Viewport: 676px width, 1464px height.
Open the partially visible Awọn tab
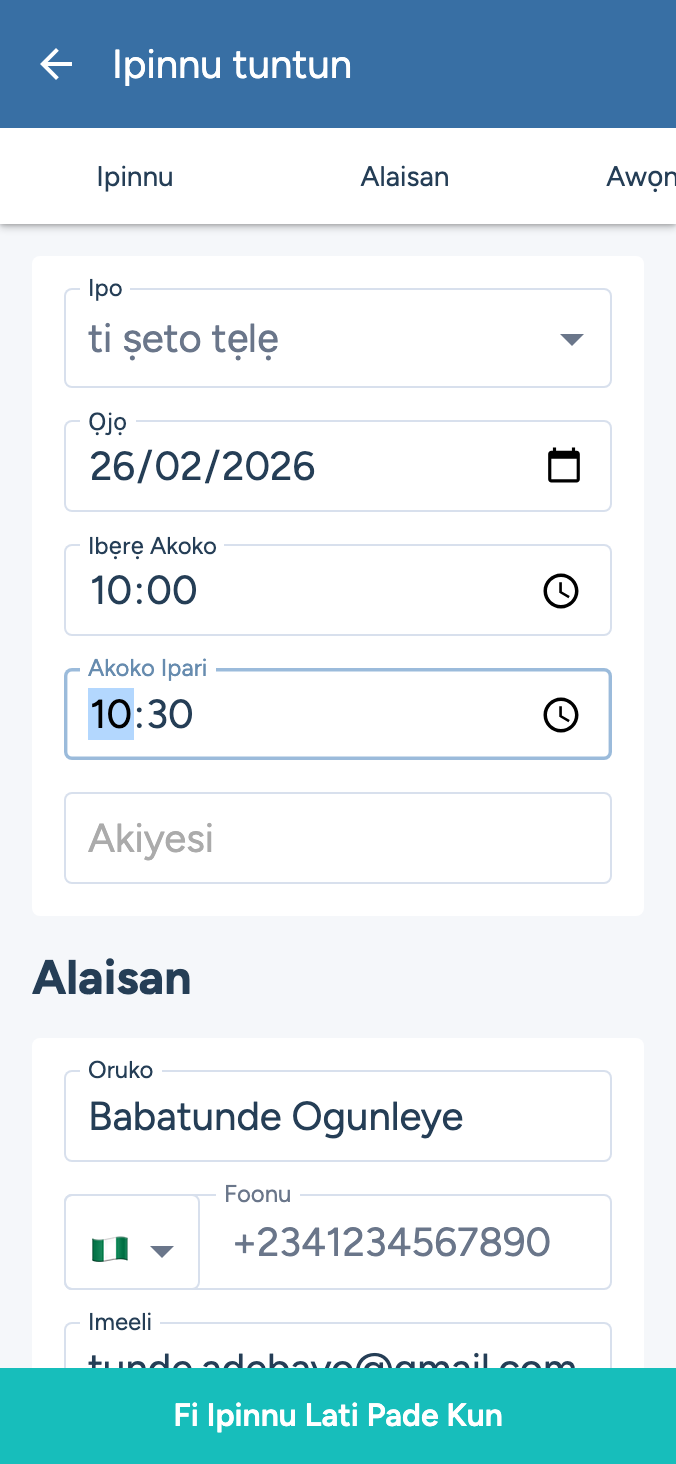[x=640, y=177]
